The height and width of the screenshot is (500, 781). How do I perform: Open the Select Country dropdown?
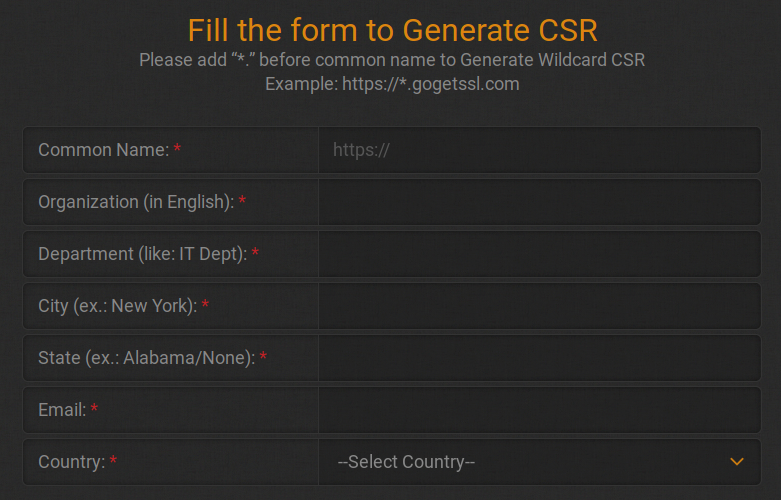click(x=539, y=462)
